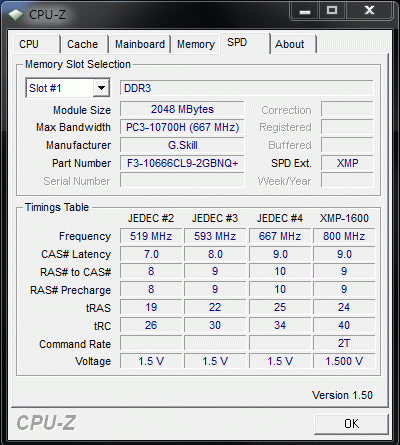Click the 7.0 CAS# Latency cell
Screen dimensions: 400x445
coord(151,254)
